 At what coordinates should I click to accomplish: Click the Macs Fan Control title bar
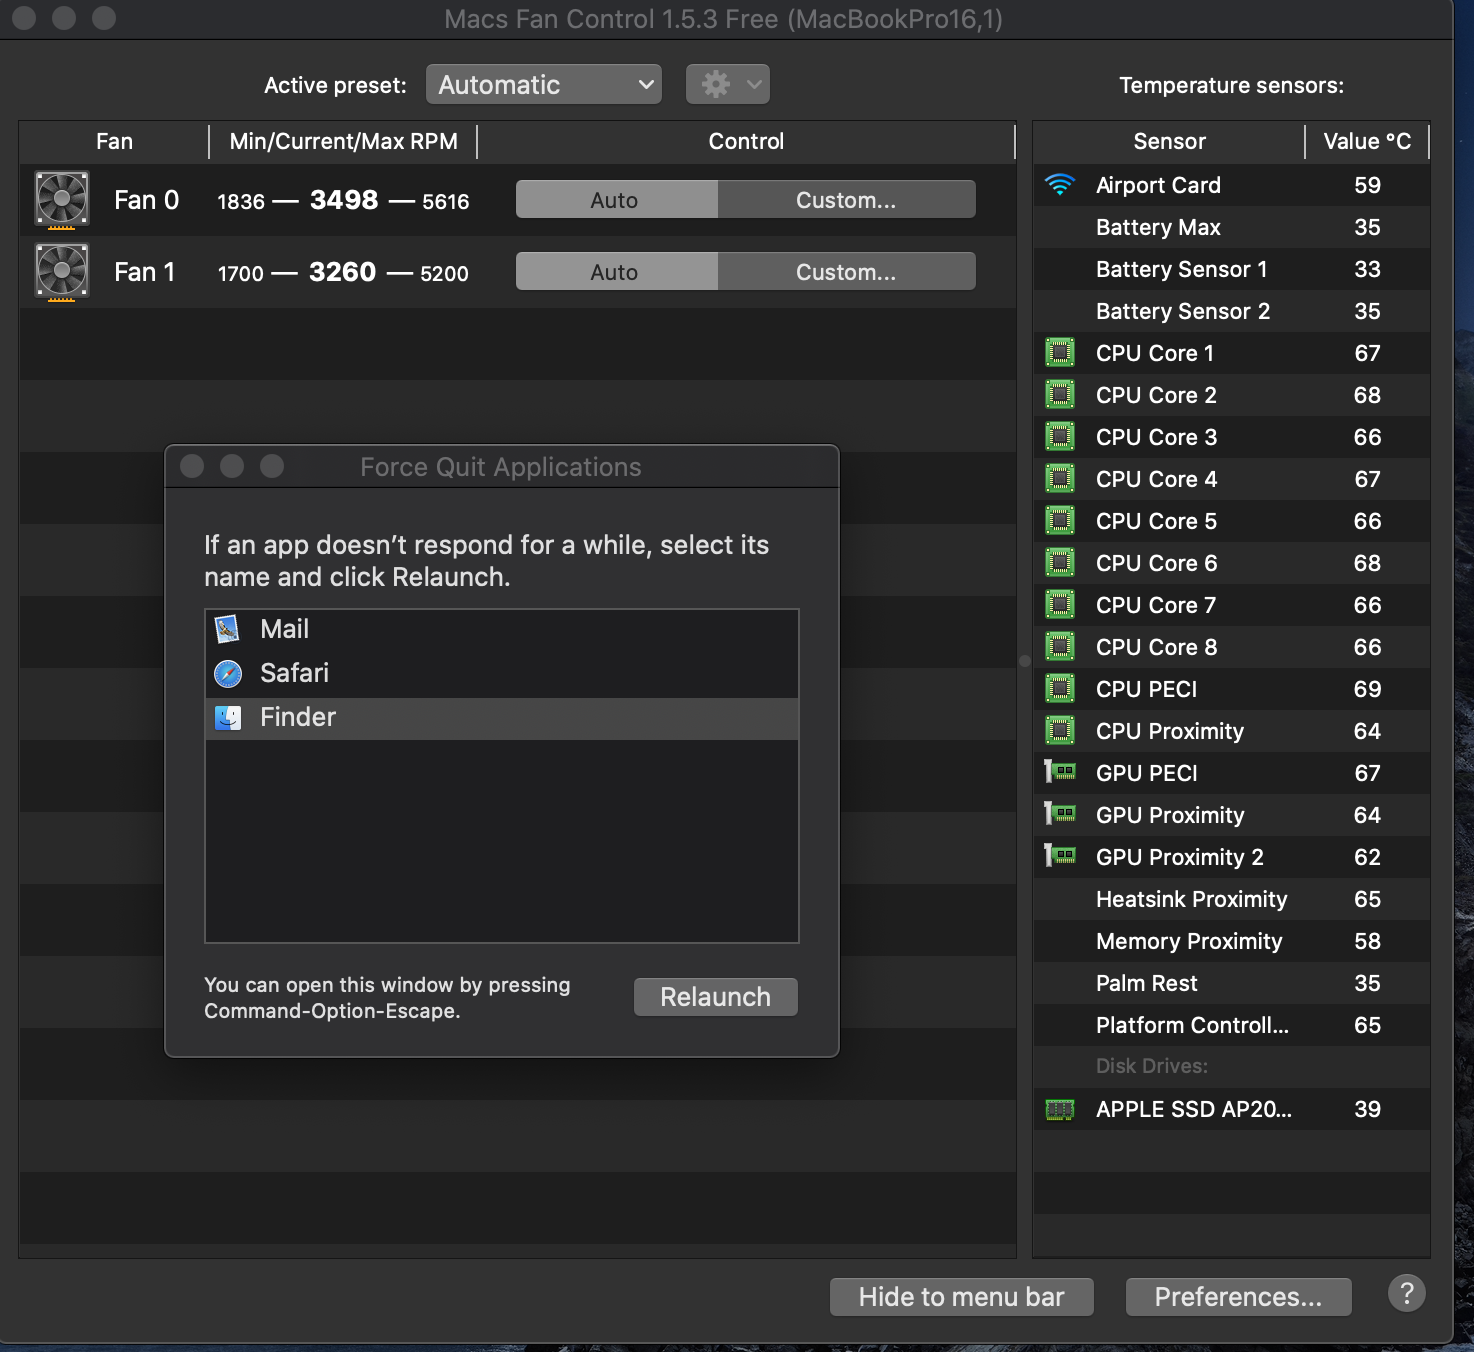(724, 19)
